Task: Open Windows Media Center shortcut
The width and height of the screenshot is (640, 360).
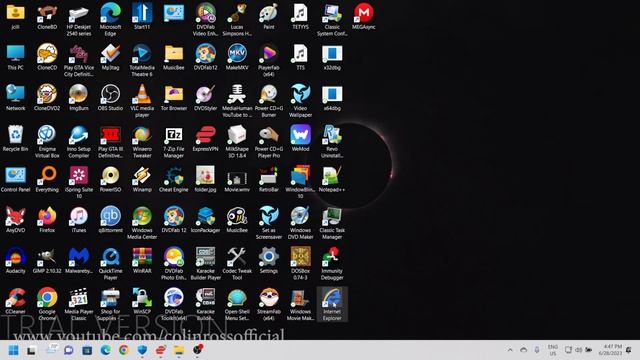Action: 142,223
